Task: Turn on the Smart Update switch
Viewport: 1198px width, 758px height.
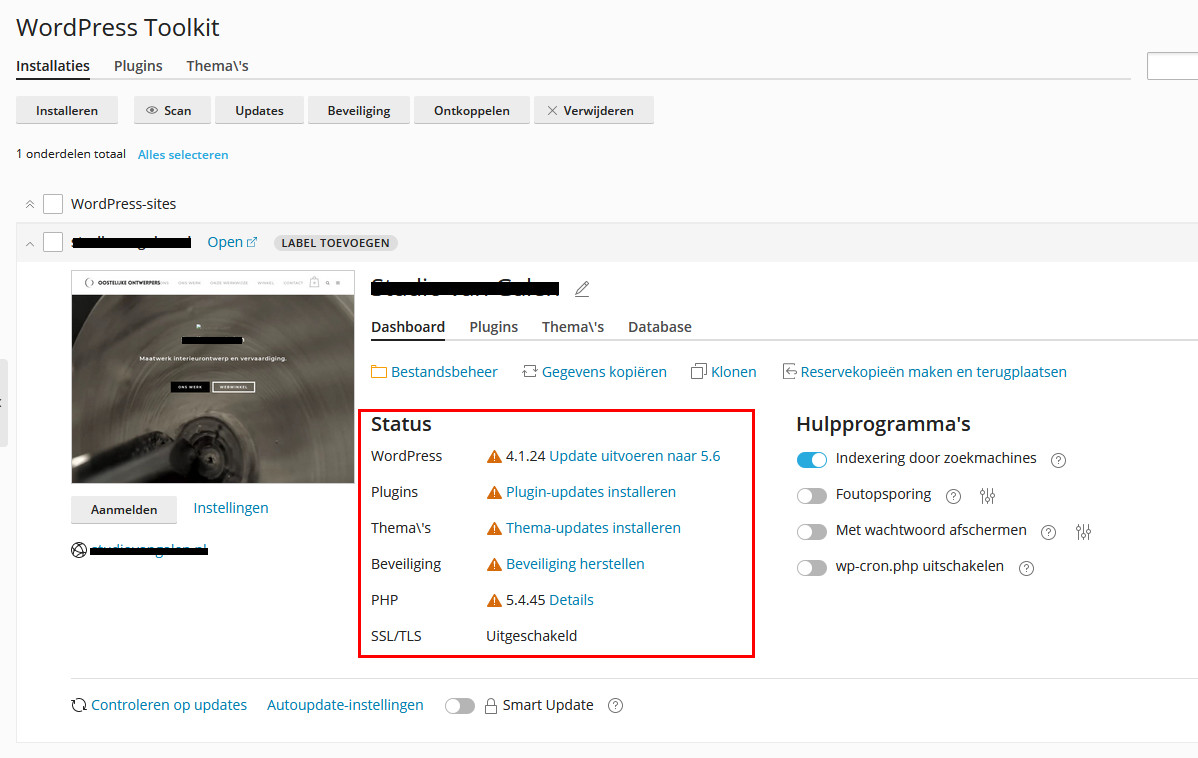Action: (x=460, y=706)
